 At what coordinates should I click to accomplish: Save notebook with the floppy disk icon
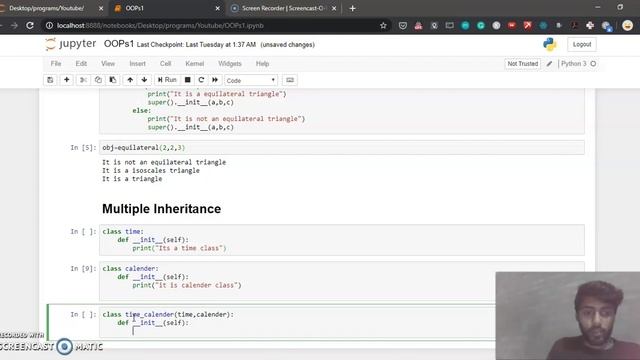coord(50,80)
